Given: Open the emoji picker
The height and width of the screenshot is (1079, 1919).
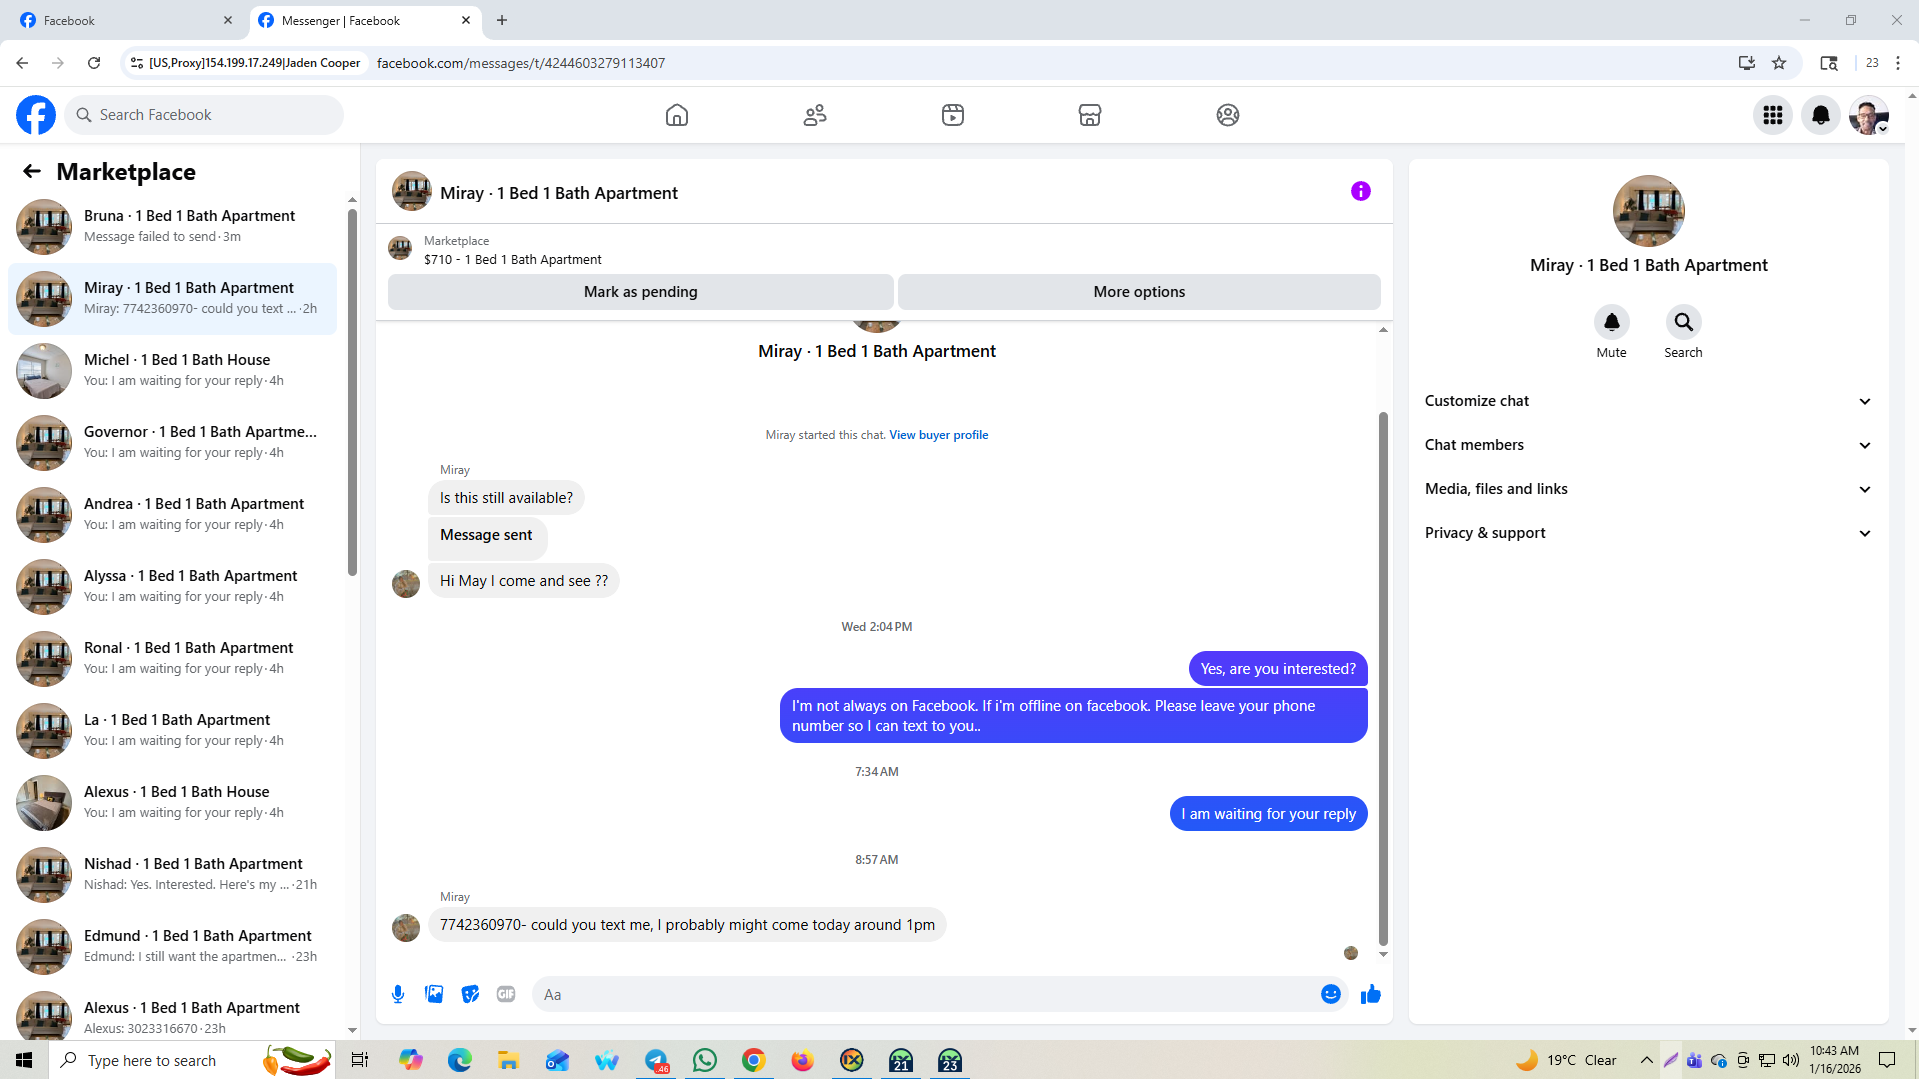Looking at the screenshot, I should coord(1331,994).
